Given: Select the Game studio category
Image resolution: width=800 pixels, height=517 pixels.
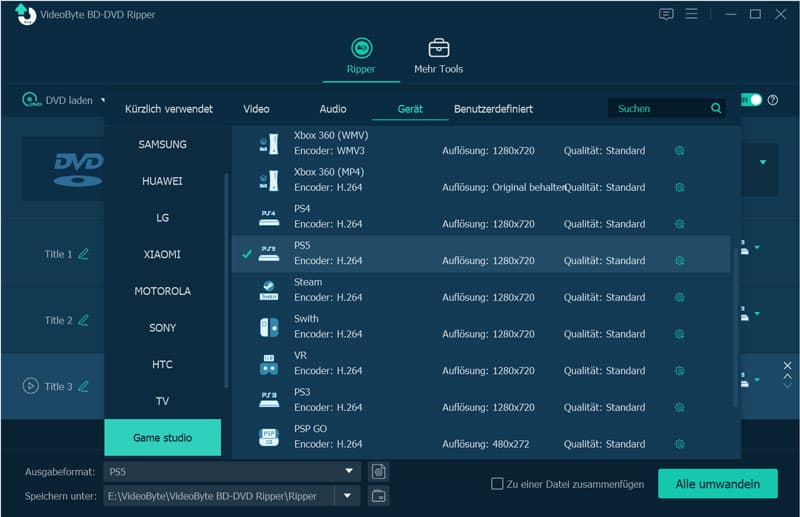Looking at the screenshot, I should (163, 437).
